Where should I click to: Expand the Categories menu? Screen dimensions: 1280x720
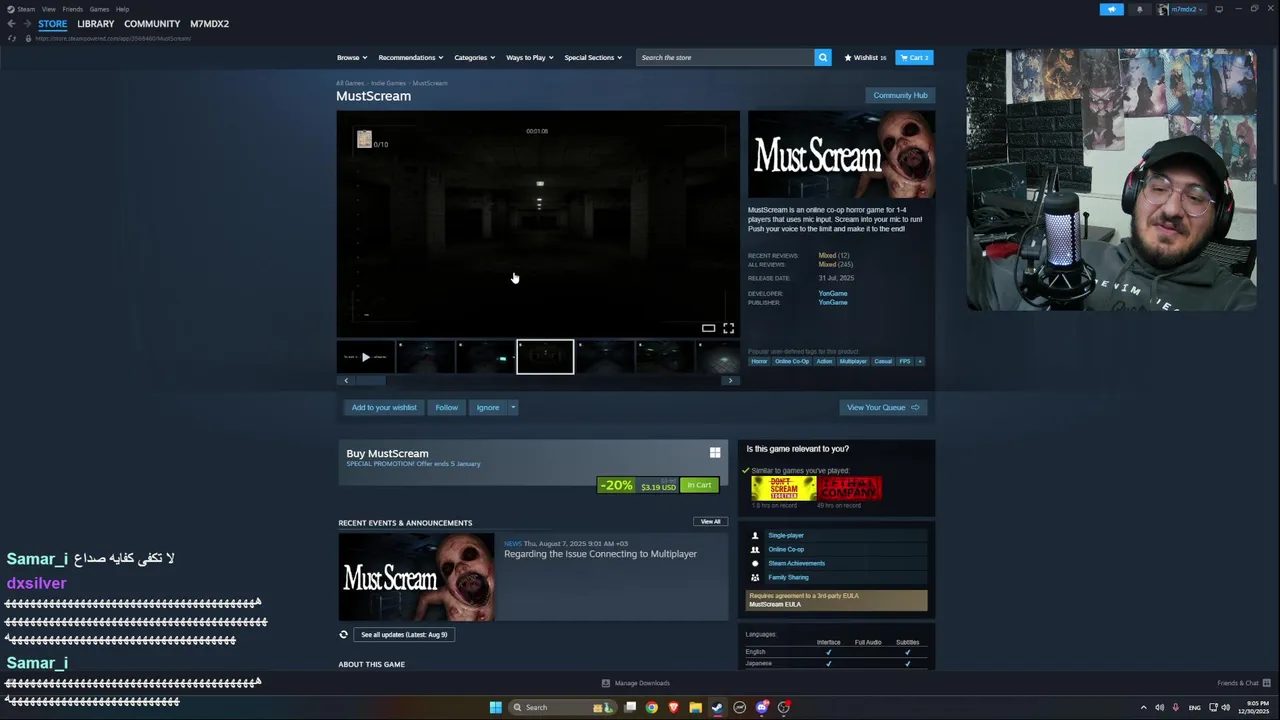click(x=474, y=57)
